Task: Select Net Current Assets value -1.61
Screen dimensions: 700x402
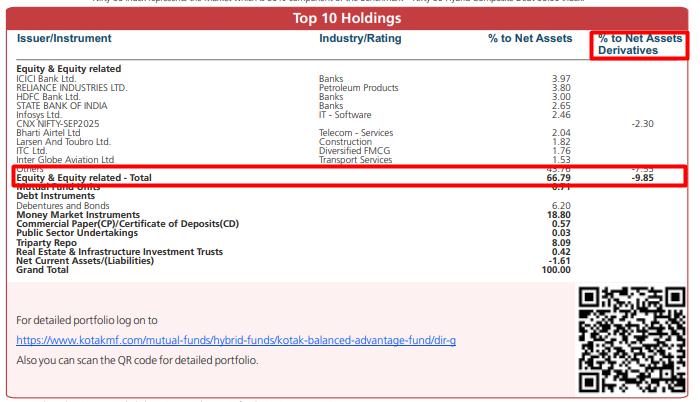Action: [559, 260]
